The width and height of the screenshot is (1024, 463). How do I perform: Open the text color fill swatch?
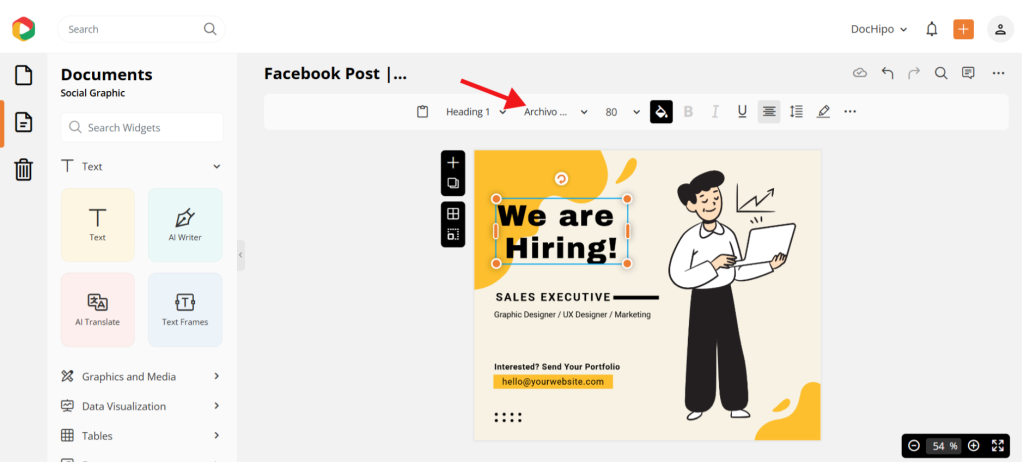[x=661, y=112]
